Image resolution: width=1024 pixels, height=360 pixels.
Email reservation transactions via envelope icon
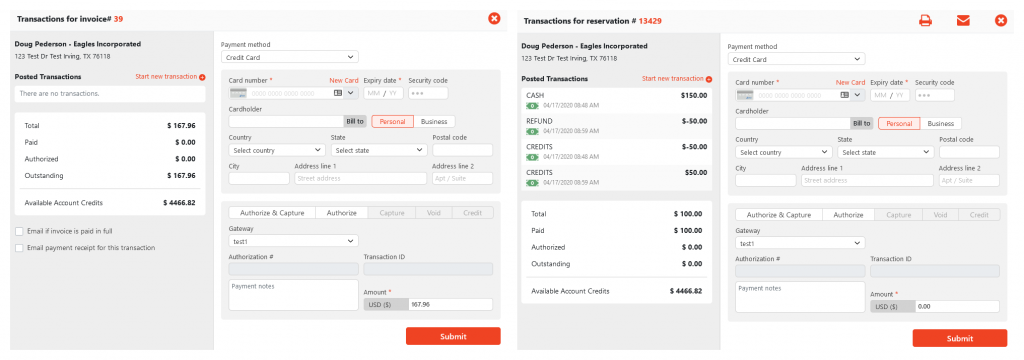(963, 20)
